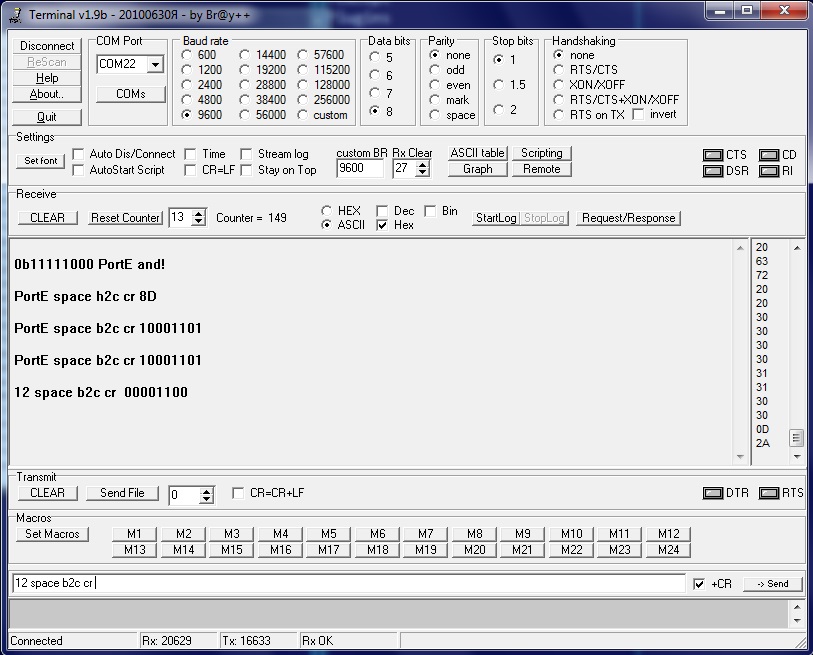Image resolution: width=813 pixels, height=655 pixels.
Task: Click the Terminal app icon in title bar
Action: tap(15, 15)
